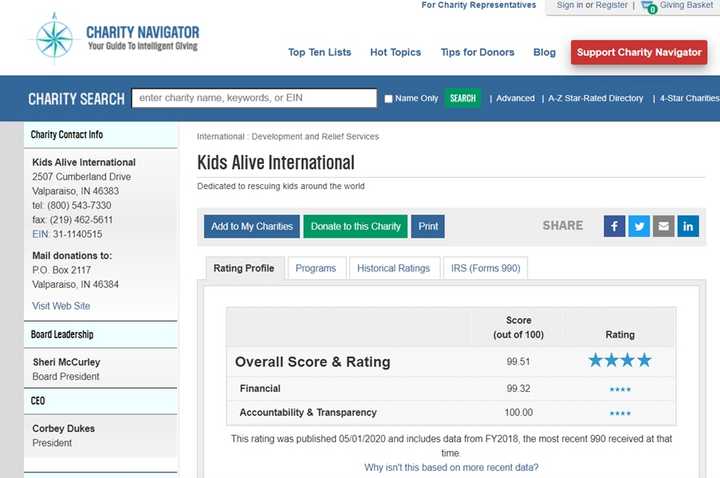Screen dimensions: 720x478
Task: Open Hot Topics menu item
Action: 395,52
